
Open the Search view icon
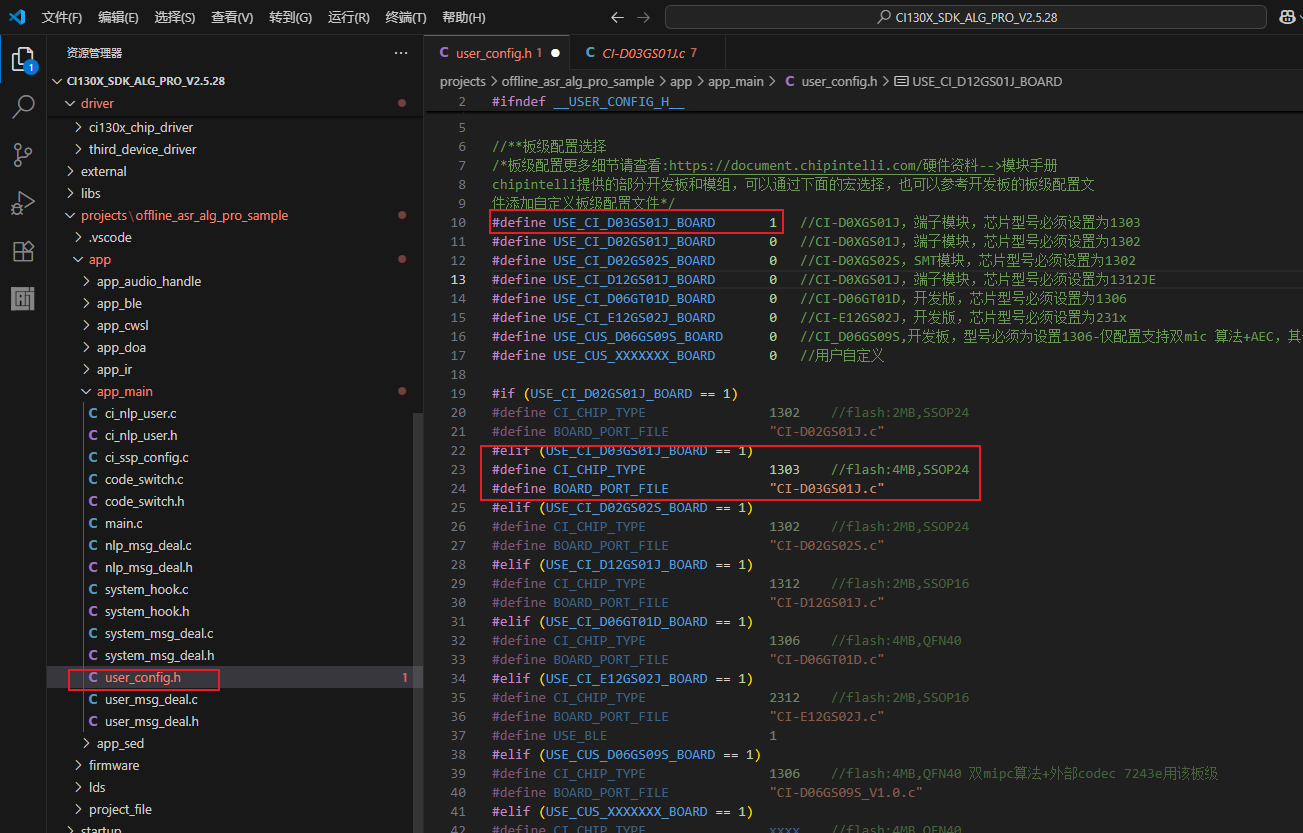click(23, 106)
